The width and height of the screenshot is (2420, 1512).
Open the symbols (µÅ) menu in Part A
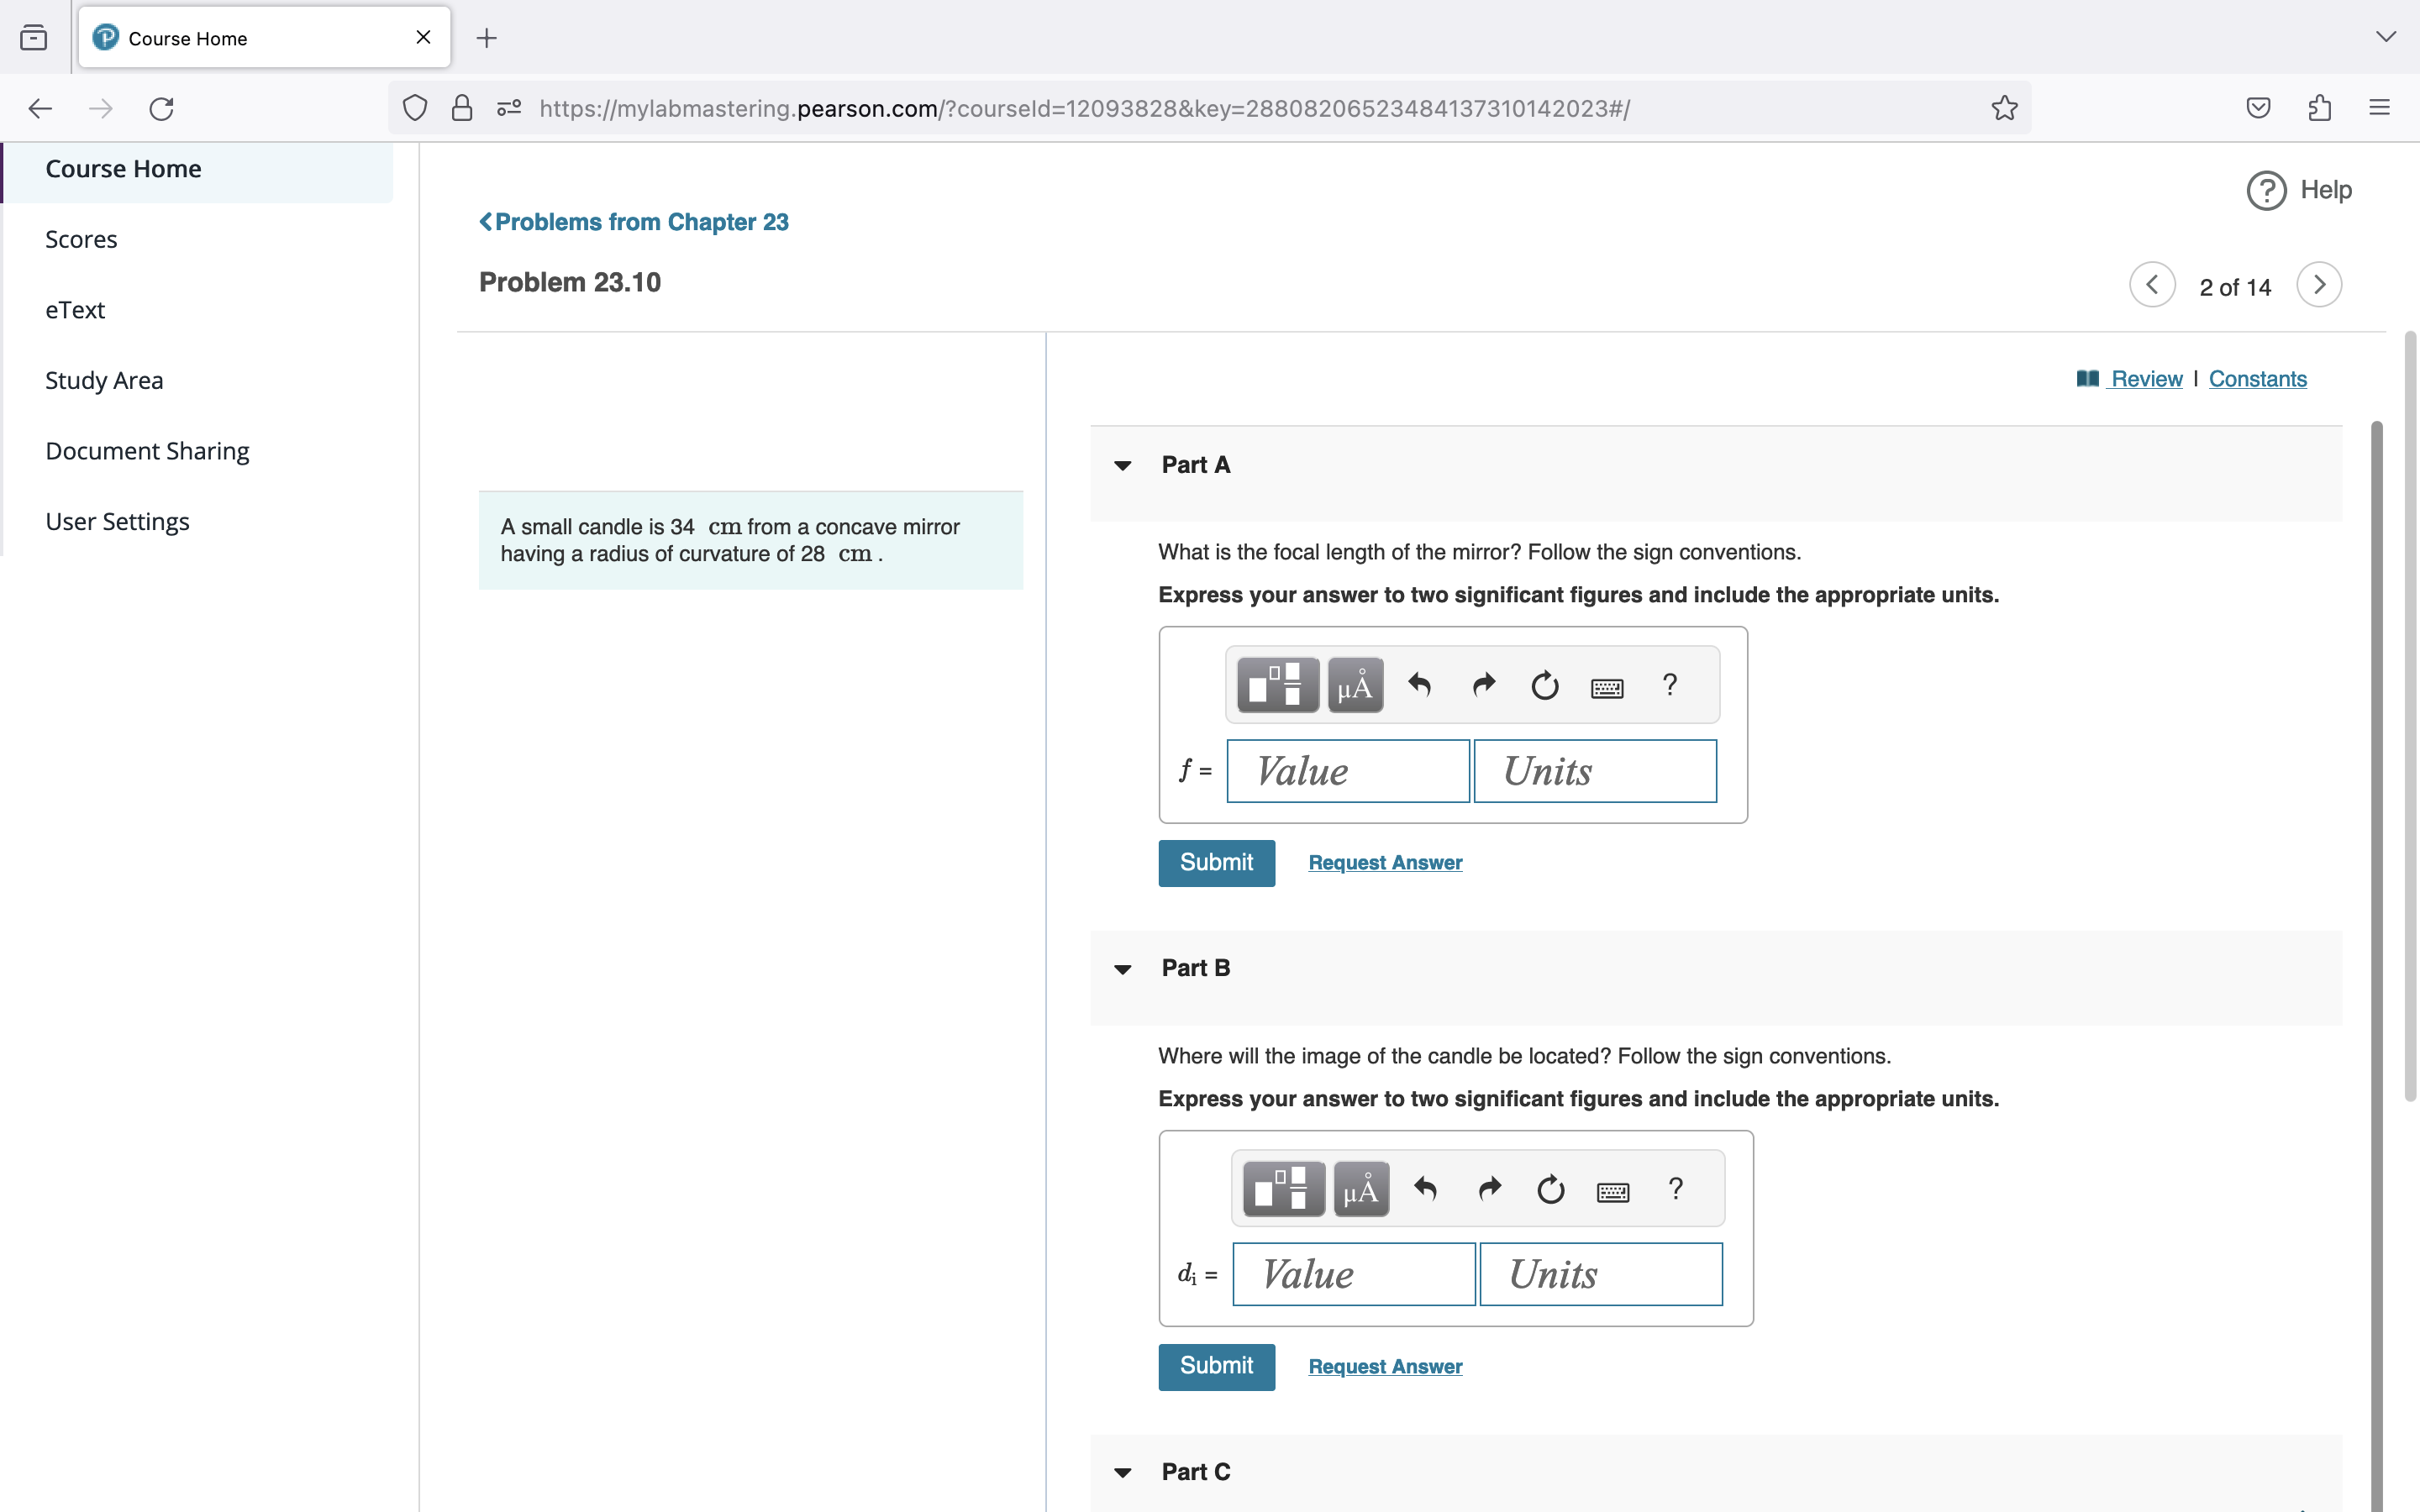click(x=1355, y=685)
